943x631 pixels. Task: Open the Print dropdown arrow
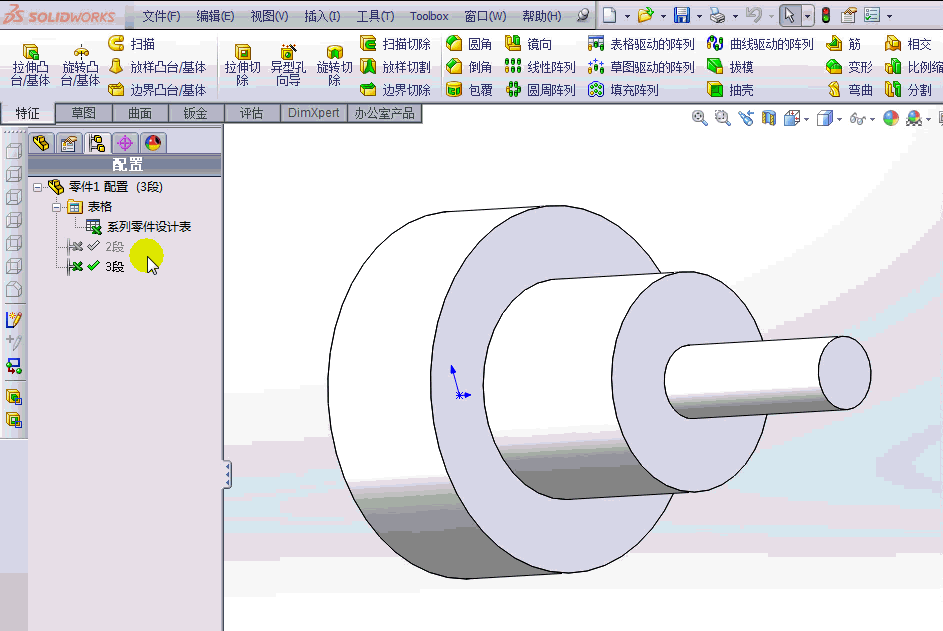735,16
